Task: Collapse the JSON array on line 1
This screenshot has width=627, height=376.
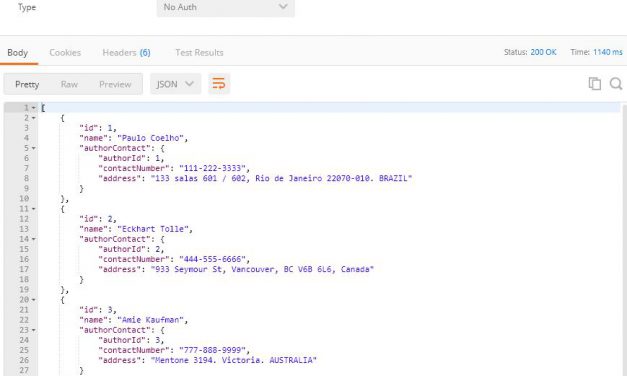Action: (34, 108)
